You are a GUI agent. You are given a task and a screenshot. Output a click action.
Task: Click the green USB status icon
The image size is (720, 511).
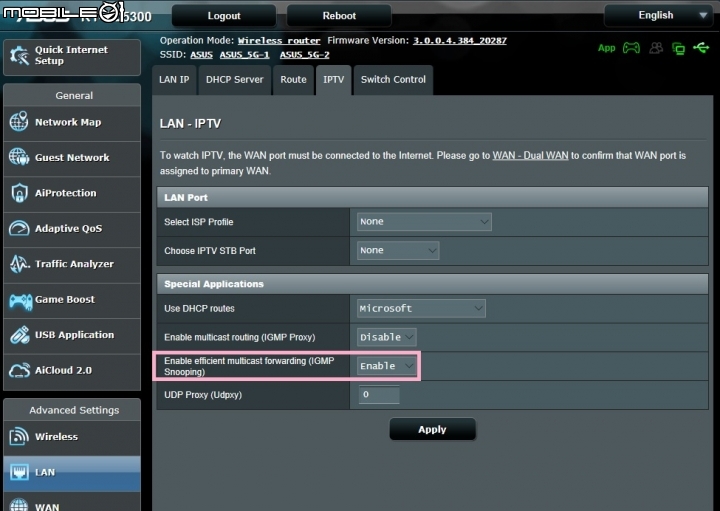(x=701, y=47)
